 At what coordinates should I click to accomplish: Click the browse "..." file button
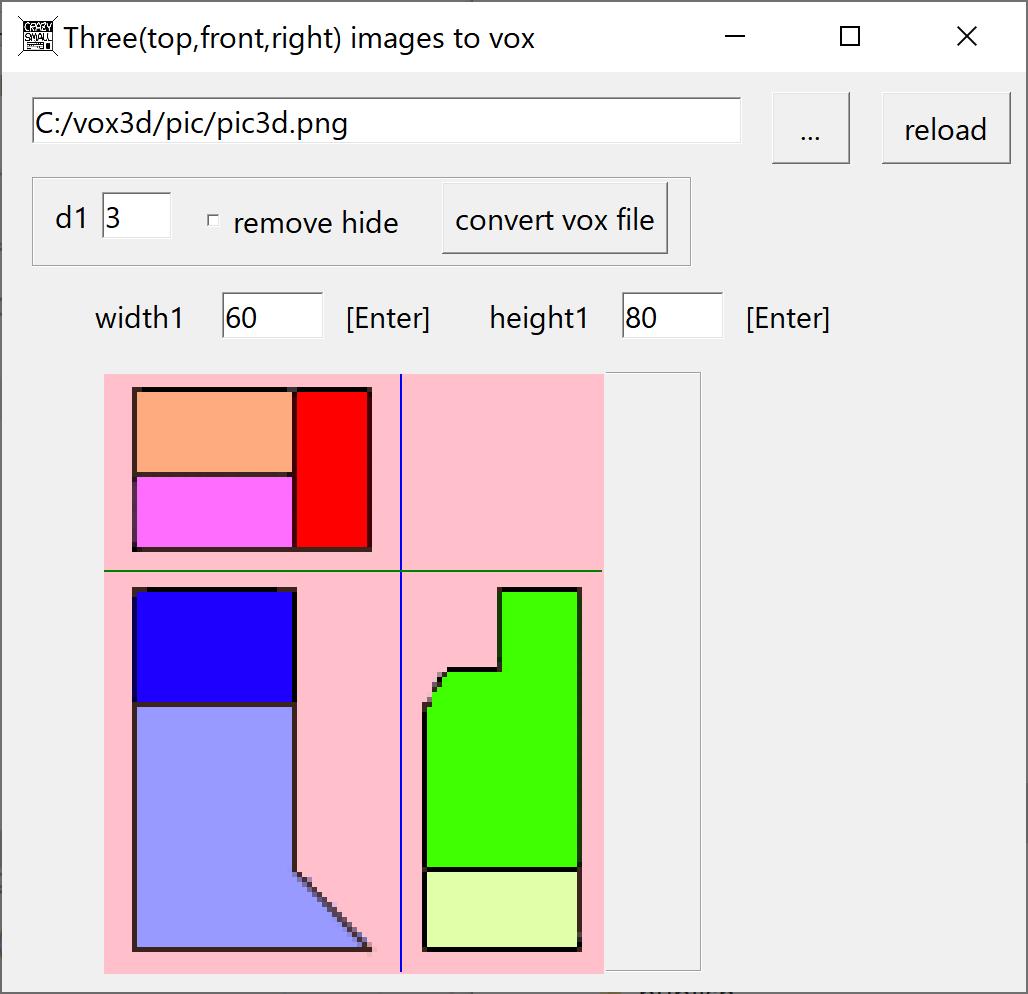(810, 128)
